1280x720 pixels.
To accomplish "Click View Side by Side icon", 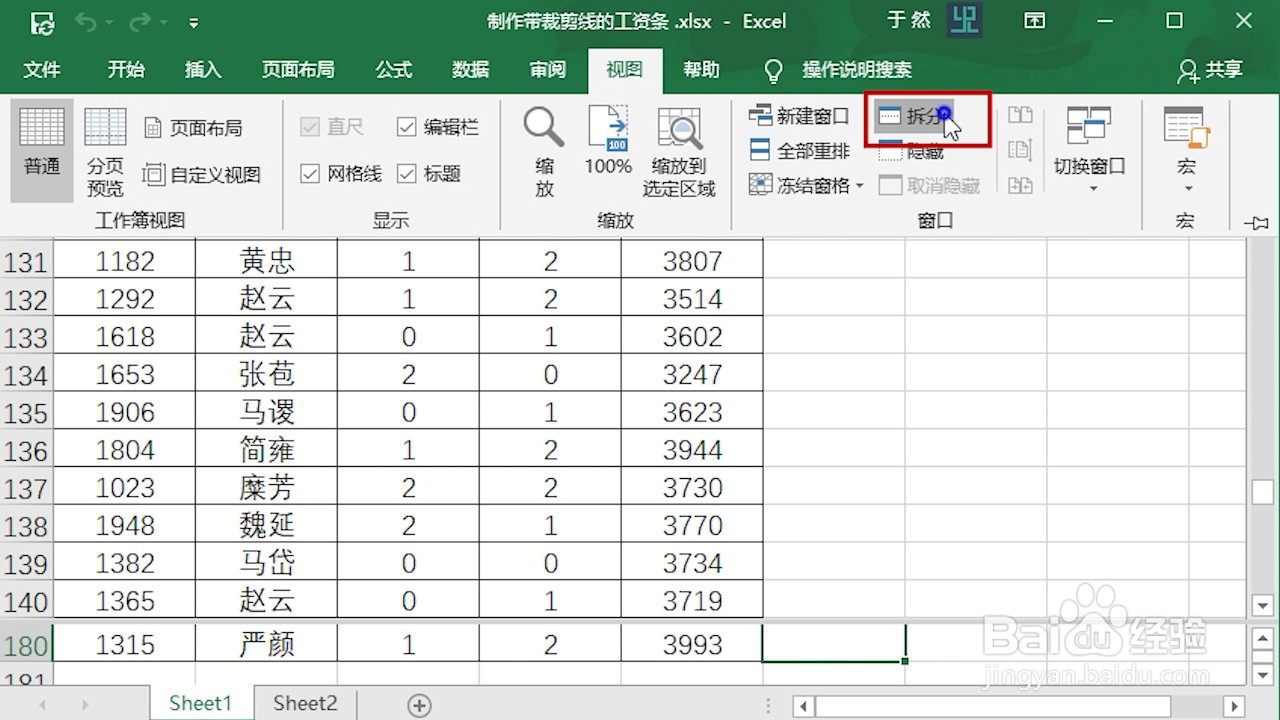I will click(1020, 116).
